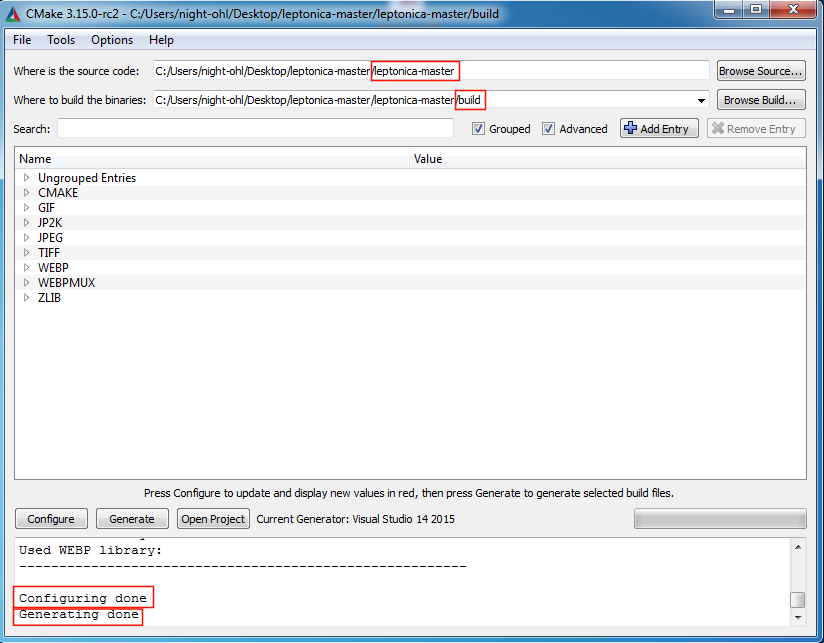Click the Open Project button

213,519
